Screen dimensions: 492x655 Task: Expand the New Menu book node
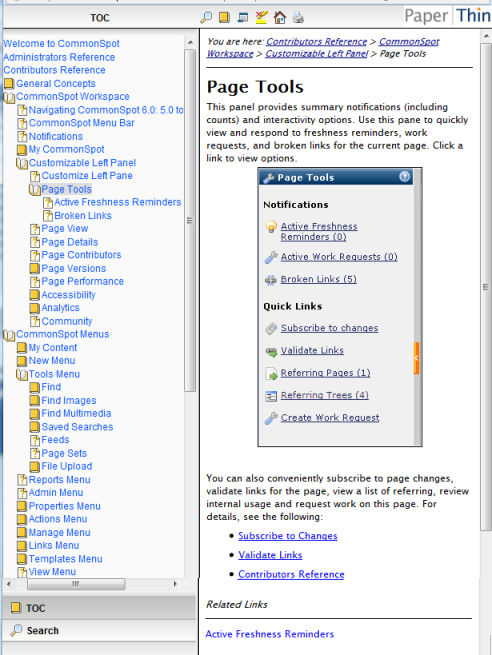[x=22, y=361]
